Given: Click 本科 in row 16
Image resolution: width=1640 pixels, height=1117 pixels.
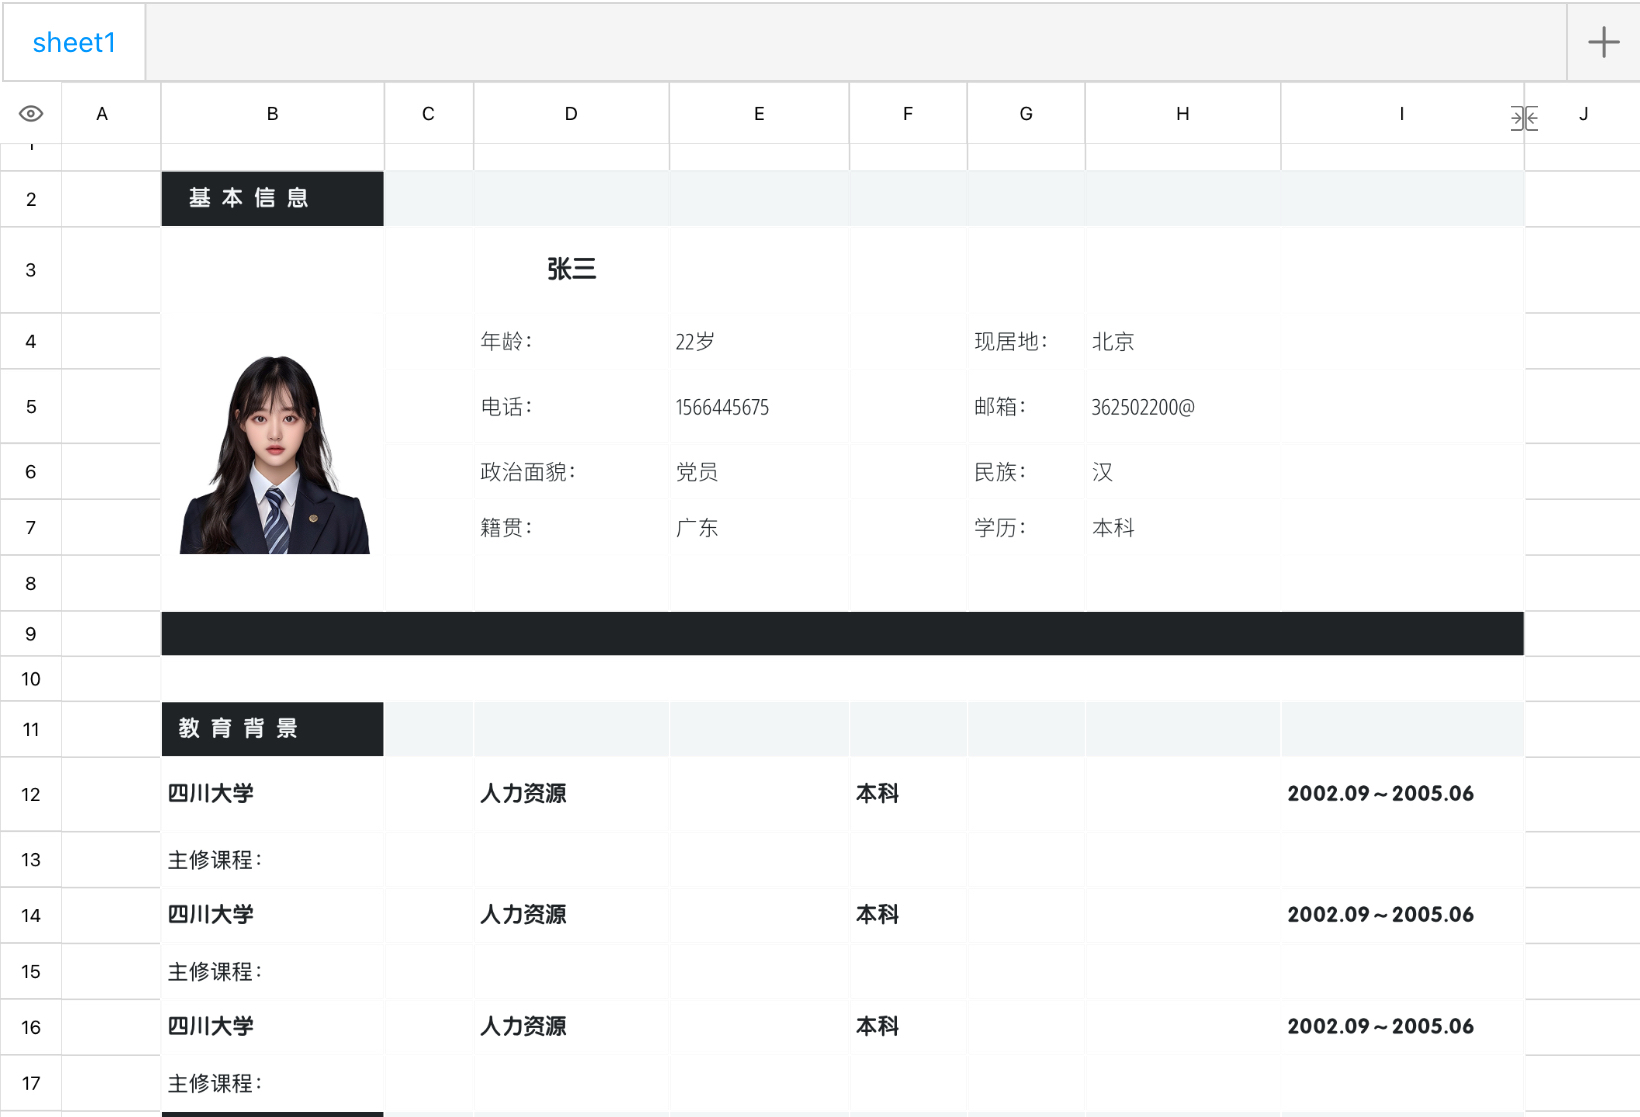Looking at the screenshot, I should click(877, 1027).
